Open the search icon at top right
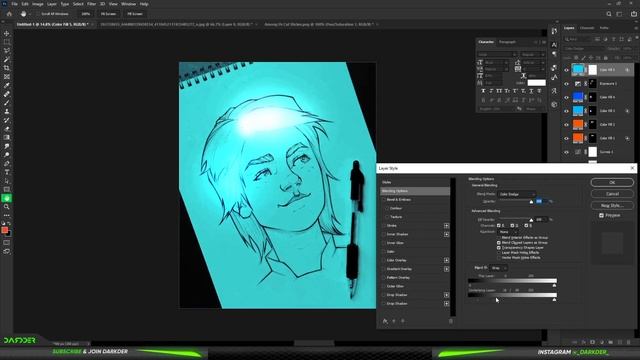 (609, 14)
